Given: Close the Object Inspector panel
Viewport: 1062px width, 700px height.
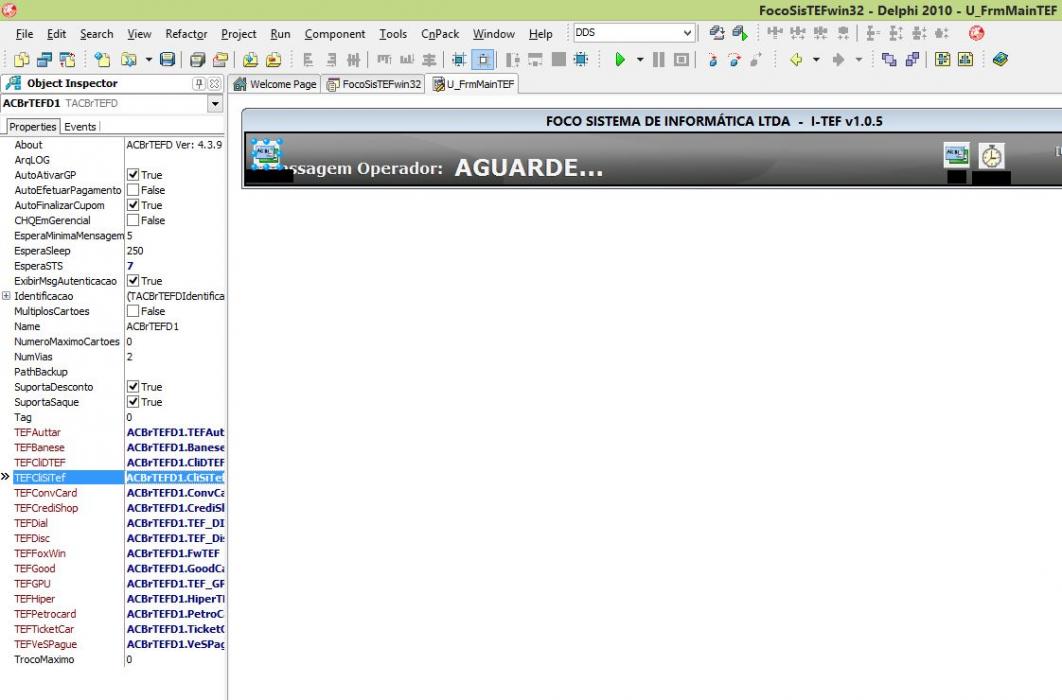Looking at the screenshot, I should pos(214,83).
